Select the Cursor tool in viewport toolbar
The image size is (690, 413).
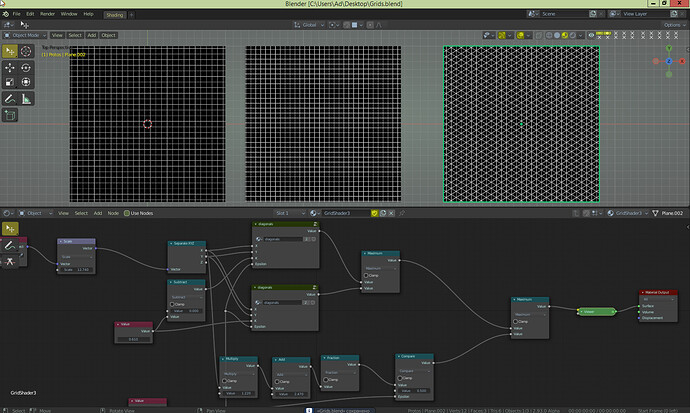point(26,51)
